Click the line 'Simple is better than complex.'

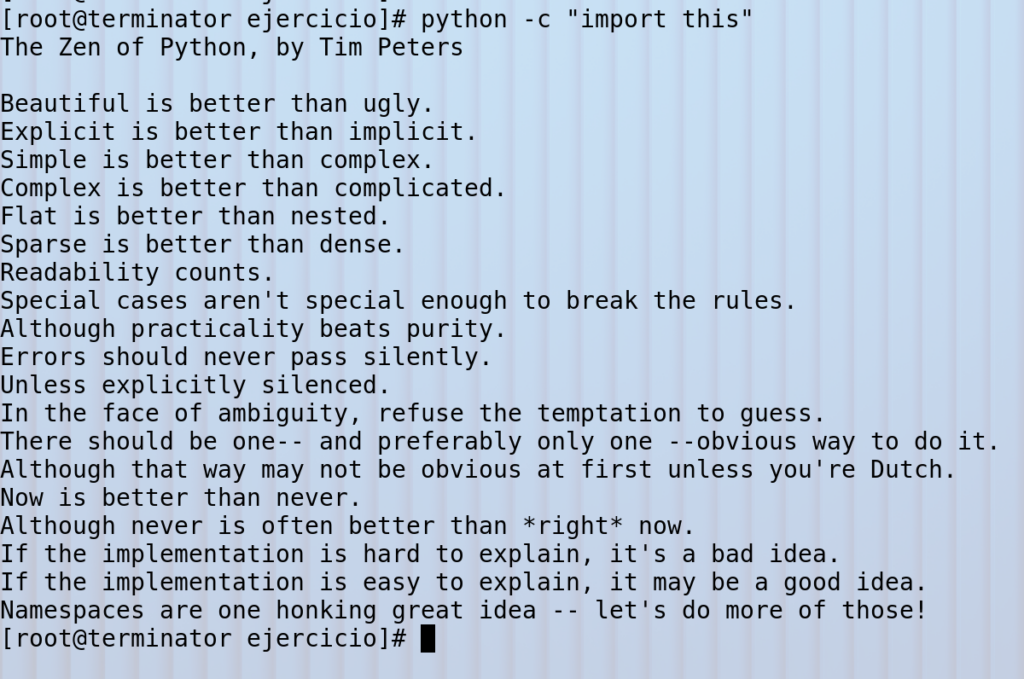pos(217,160)
